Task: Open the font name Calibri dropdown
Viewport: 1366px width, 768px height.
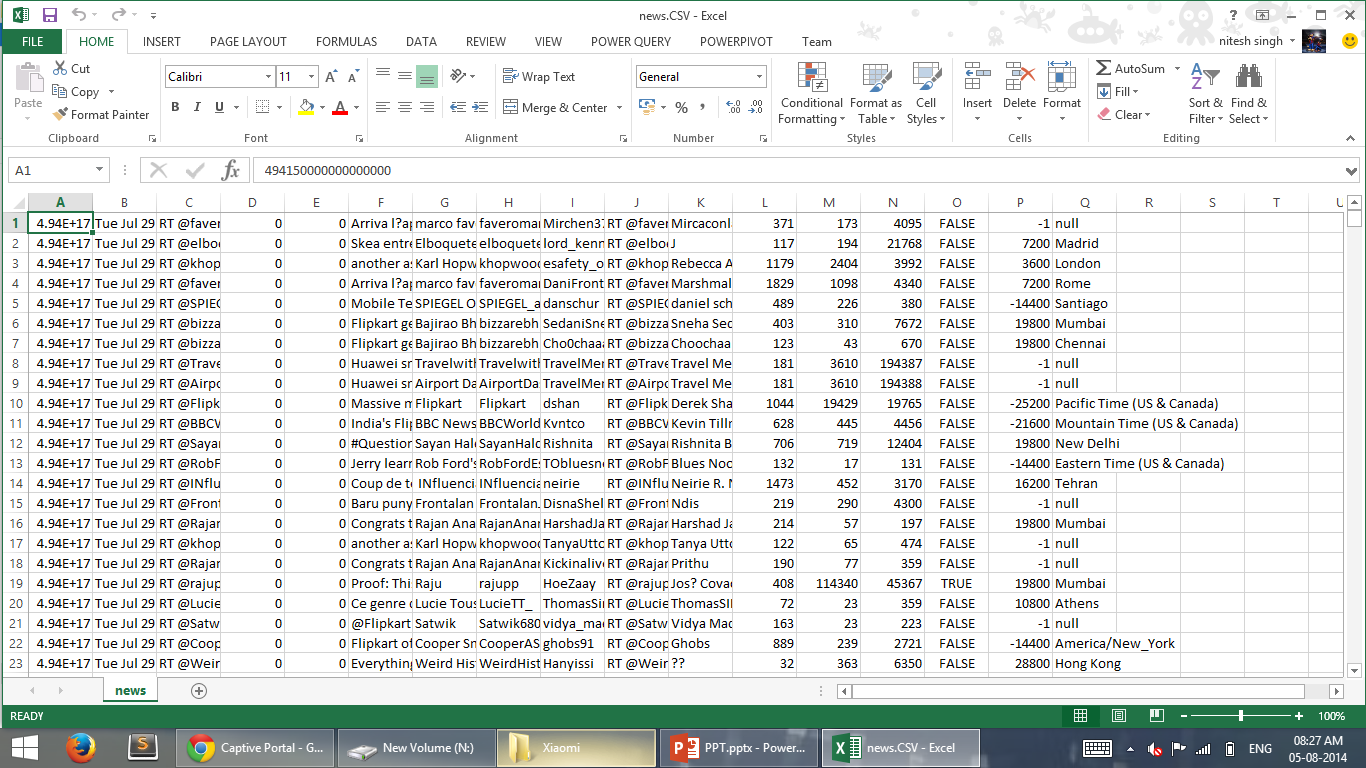Action: 268,77
